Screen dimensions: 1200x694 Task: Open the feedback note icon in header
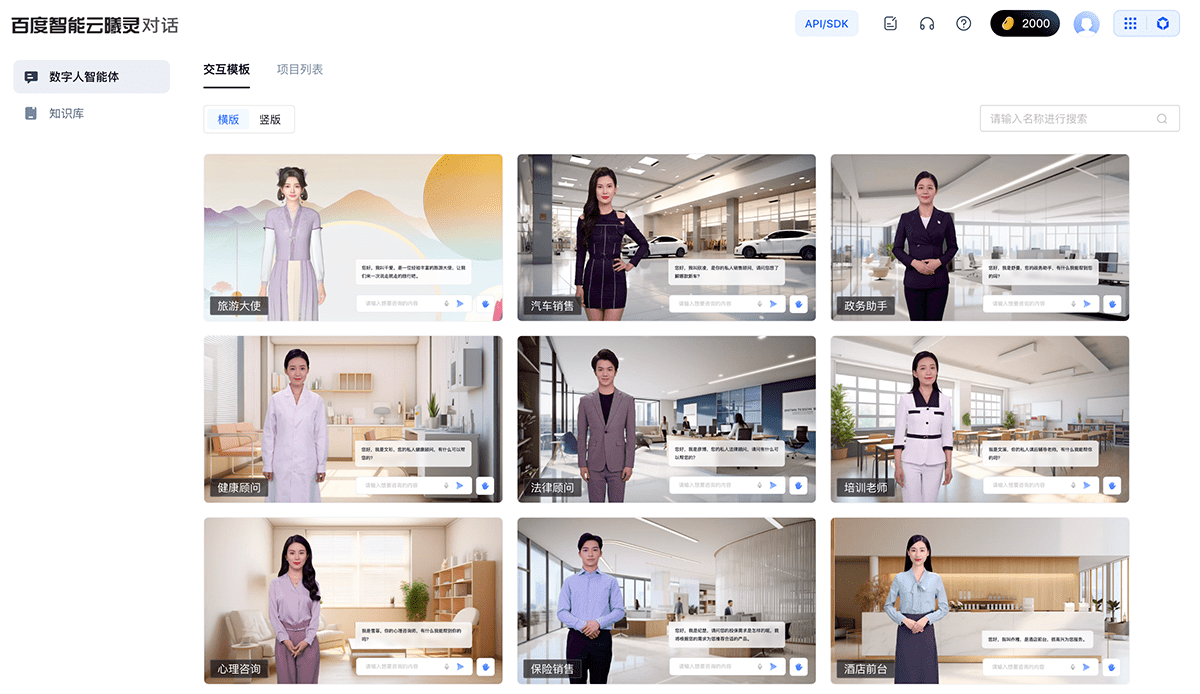(x=890, y=23)
